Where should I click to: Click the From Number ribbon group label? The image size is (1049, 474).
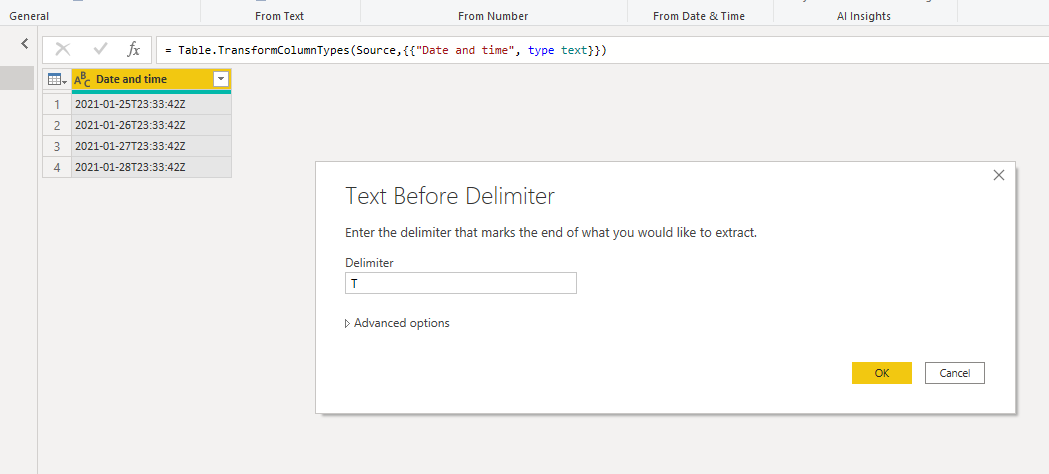click(x=493, y=16)
